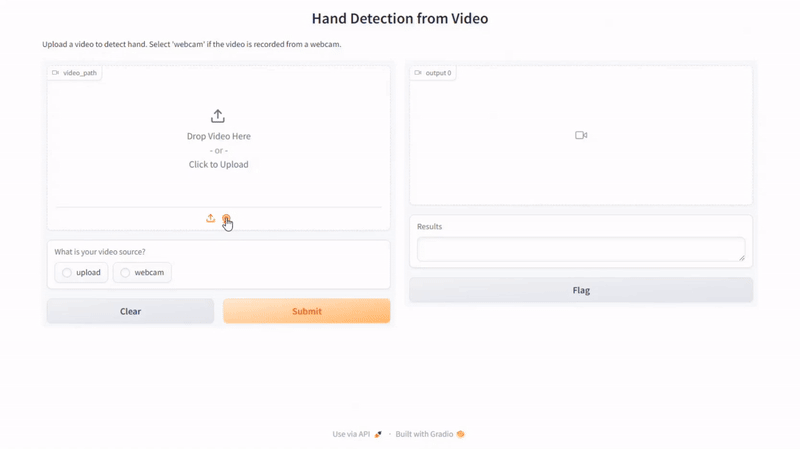Switch to the webcam source icon
The image size is (800, 449).
tap(226, 218)
